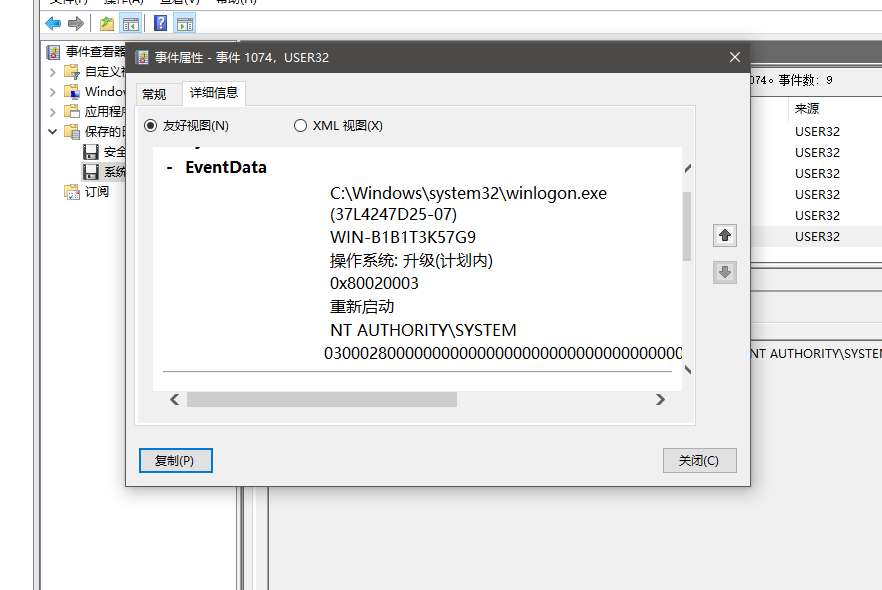Expand the Windows logs tree node
Screen dimensions: 882x590
pos(53,92)
